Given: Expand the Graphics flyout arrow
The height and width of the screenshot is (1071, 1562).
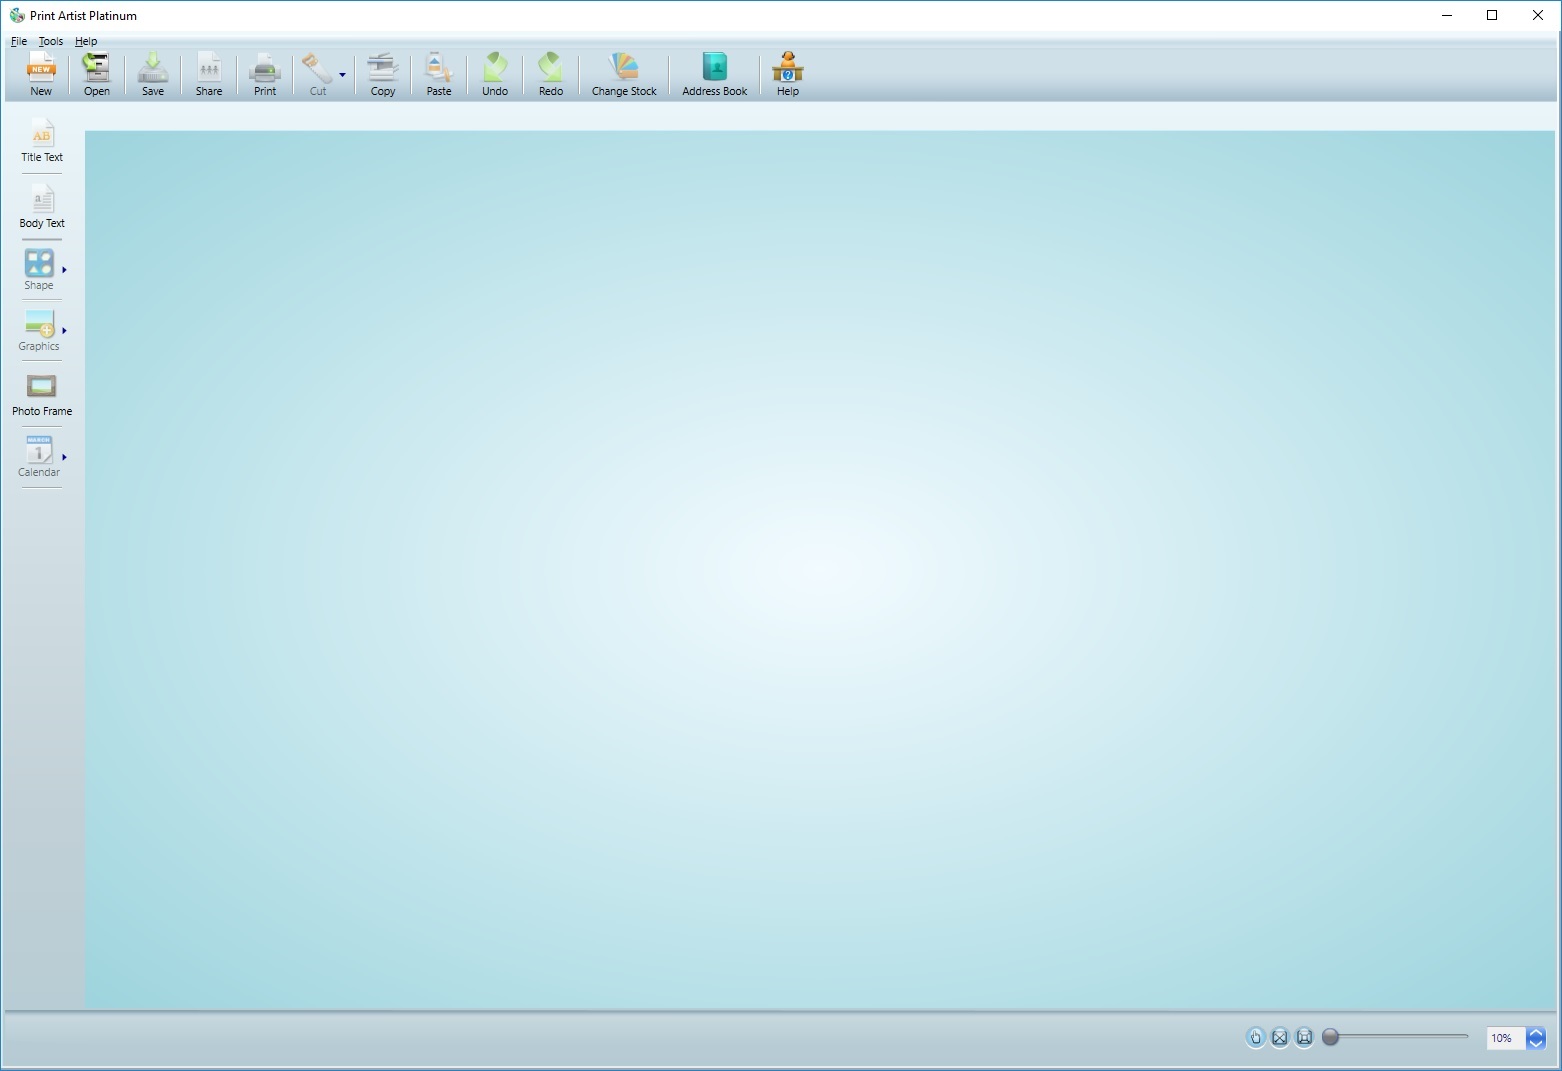Looking at the screenshot, I should 64,331.
